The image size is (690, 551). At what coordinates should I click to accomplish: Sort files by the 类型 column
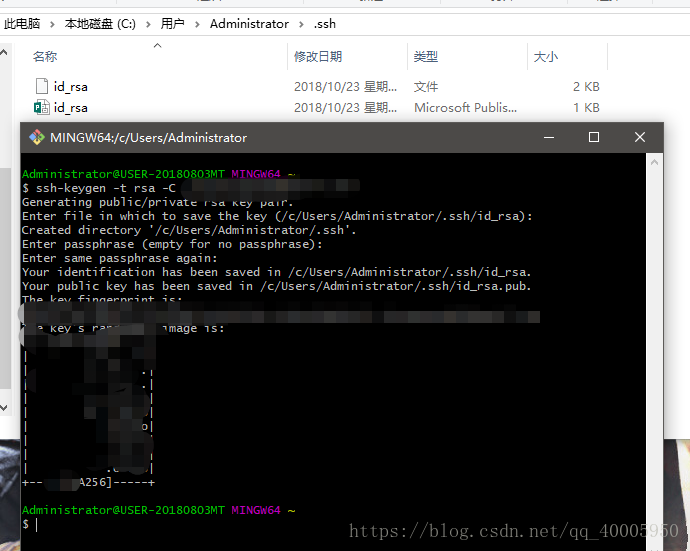[x=426, y=56]
